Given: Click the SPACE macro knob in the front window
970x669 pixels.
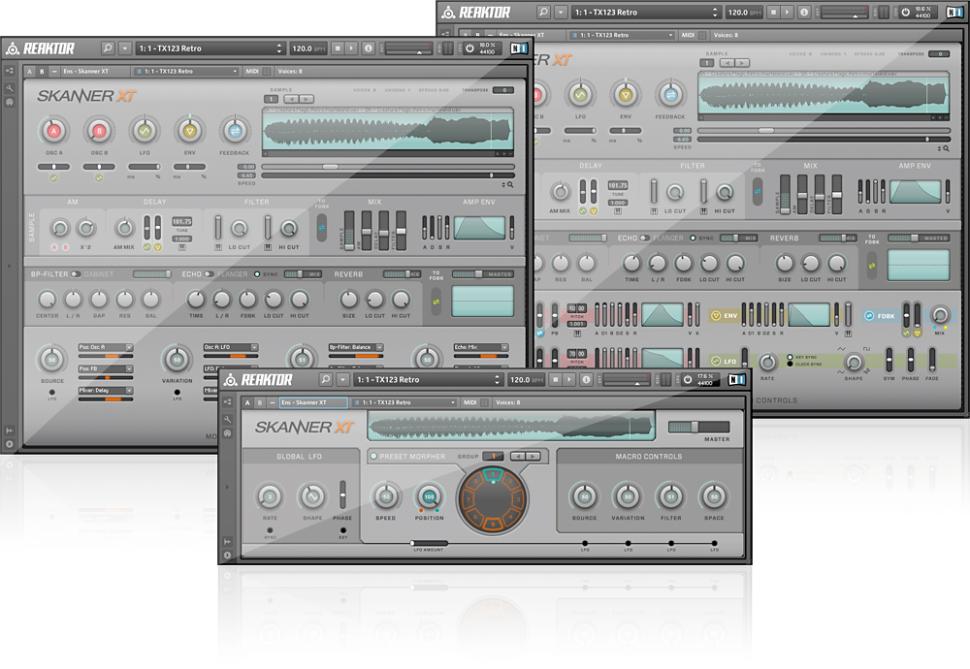Looking at the screenshot, I should click(x=713, y=496).
